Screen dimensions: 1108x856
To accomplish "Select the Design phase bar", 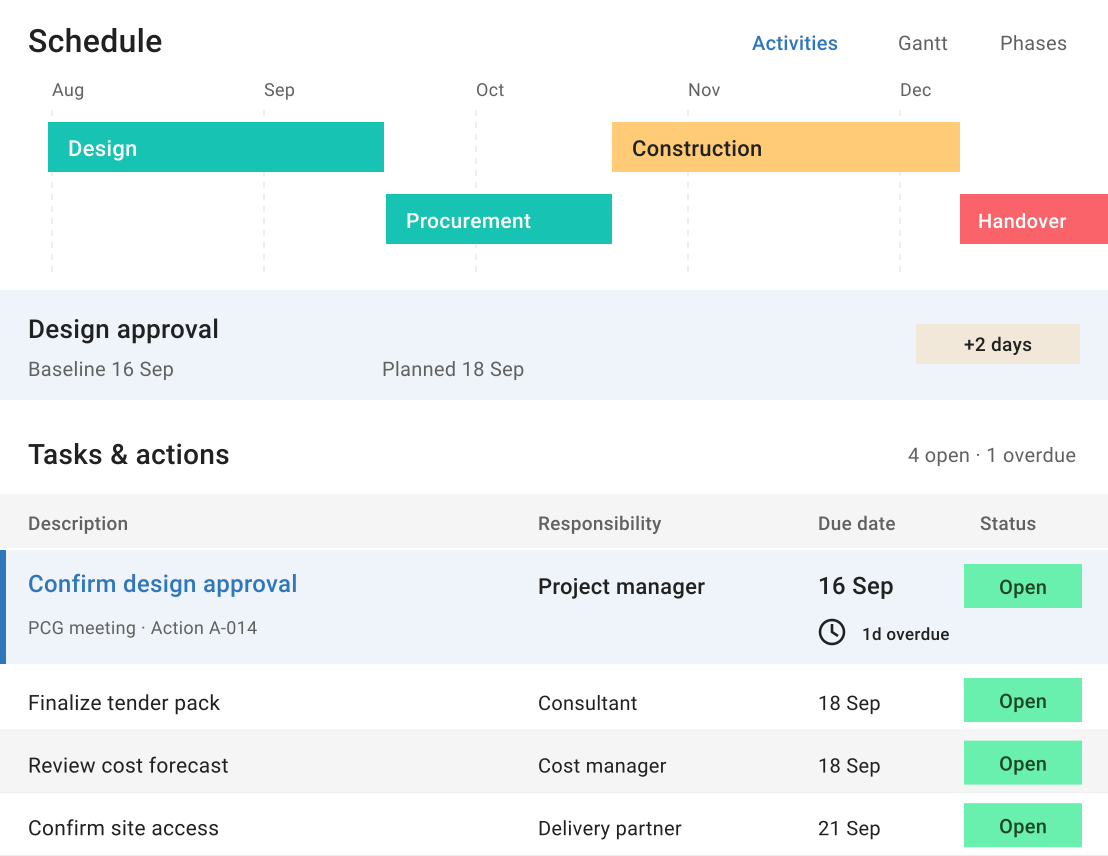I will 216,147.
